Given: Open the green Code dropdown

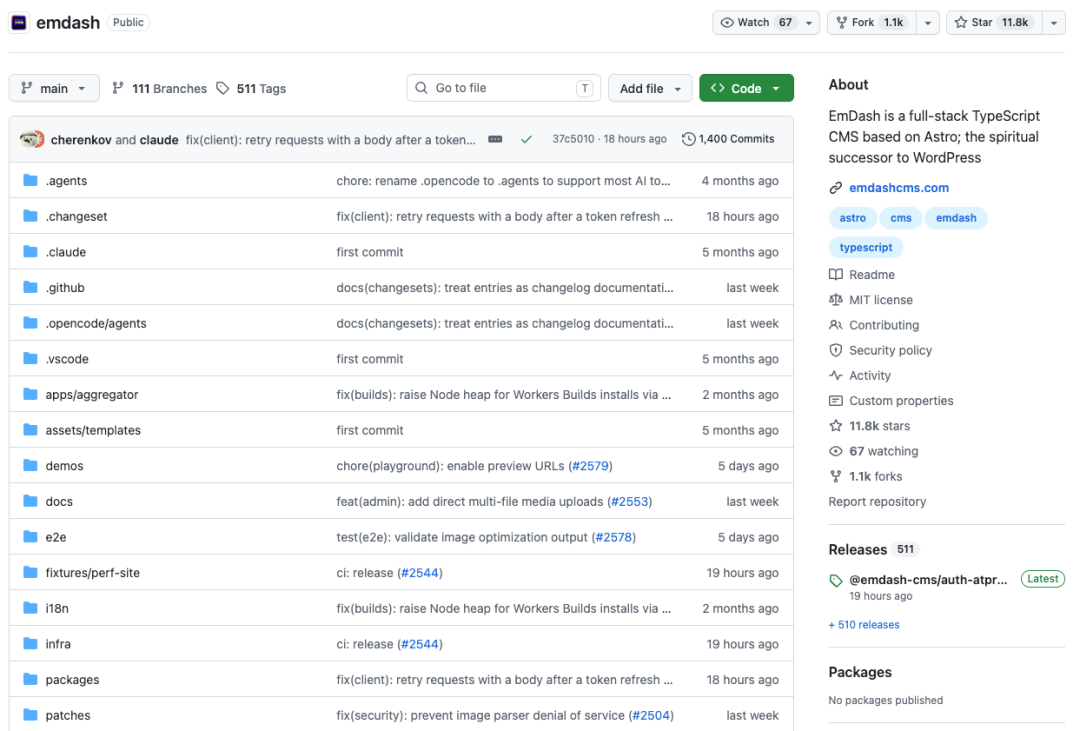Looking at the screenshot, I should click(x=746, y=88).
